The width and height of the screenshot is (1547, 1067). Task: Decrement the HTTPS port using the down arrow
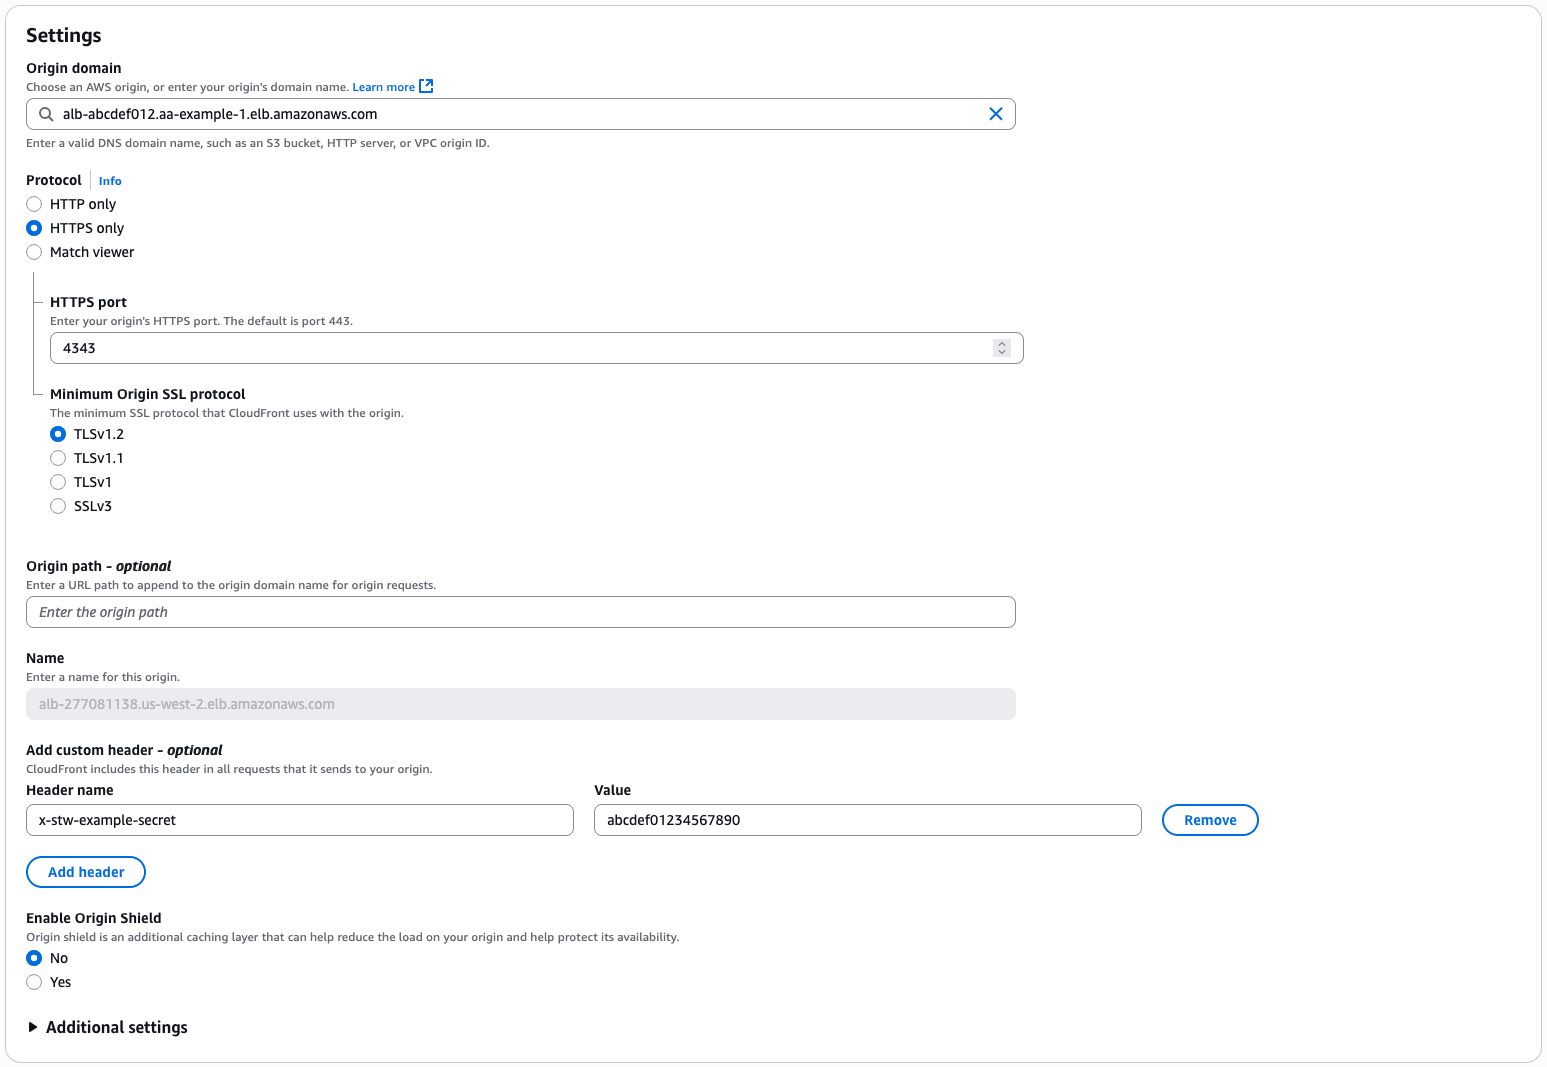pos(1002,352)
